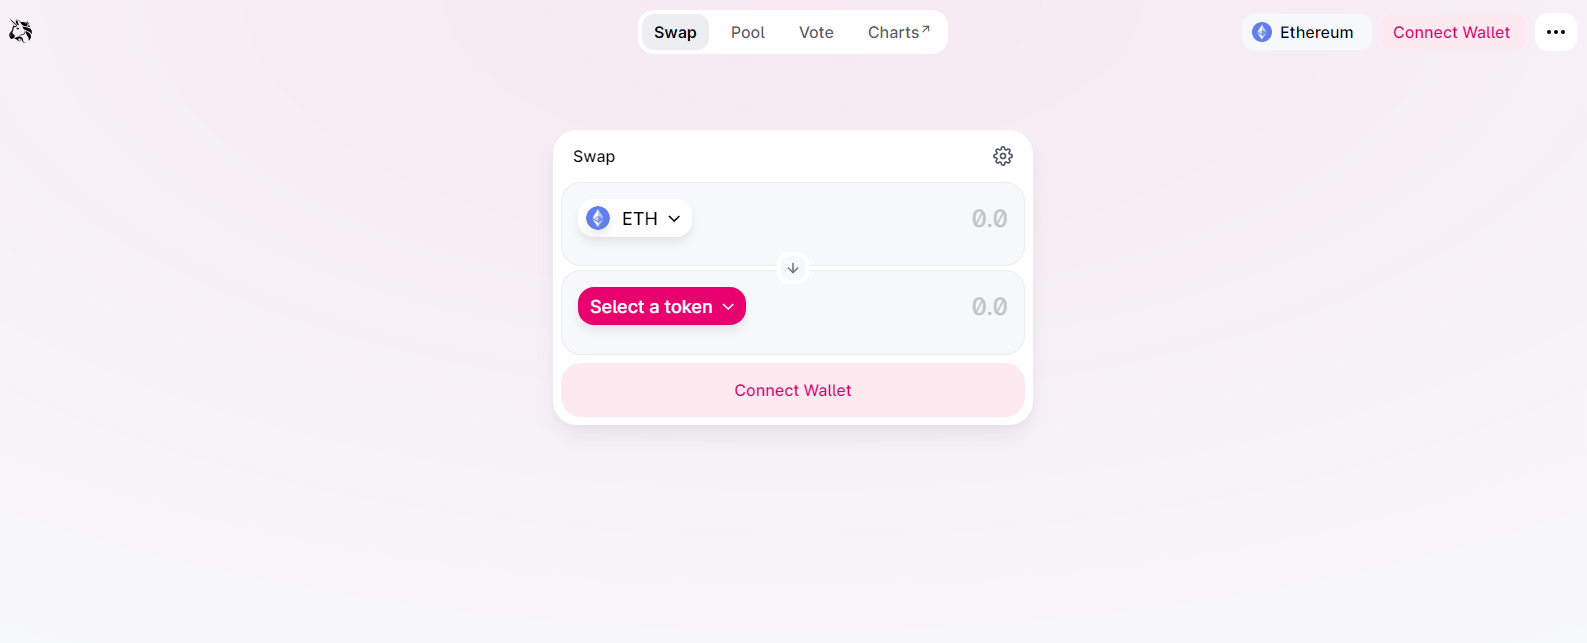Open the Charts link

(899, 32)
